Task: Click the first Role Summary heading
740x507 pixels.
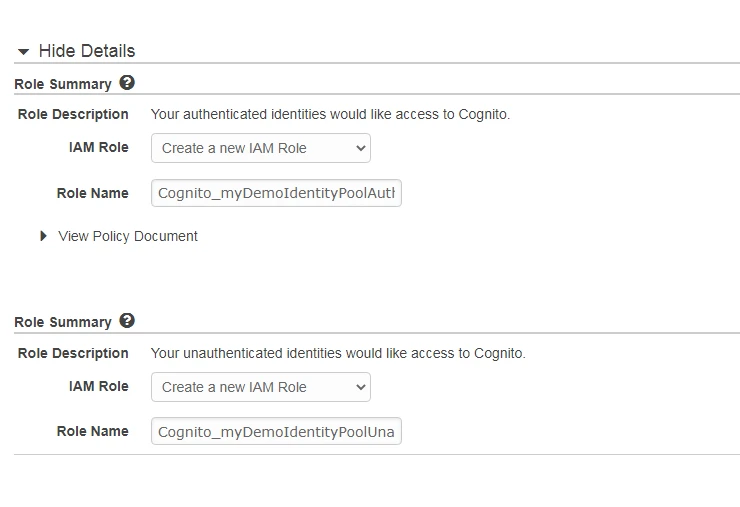Action: [x=63, y=83]
